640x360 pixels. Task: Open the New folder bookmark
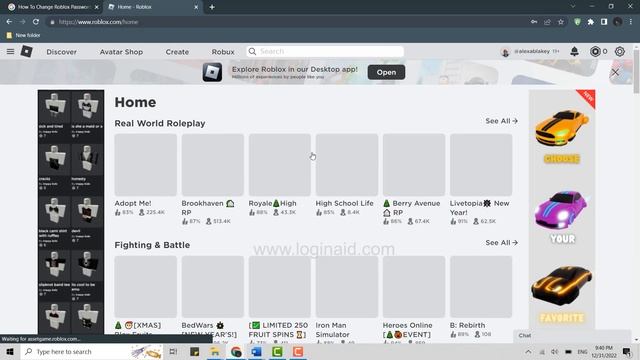pos(23,35)
